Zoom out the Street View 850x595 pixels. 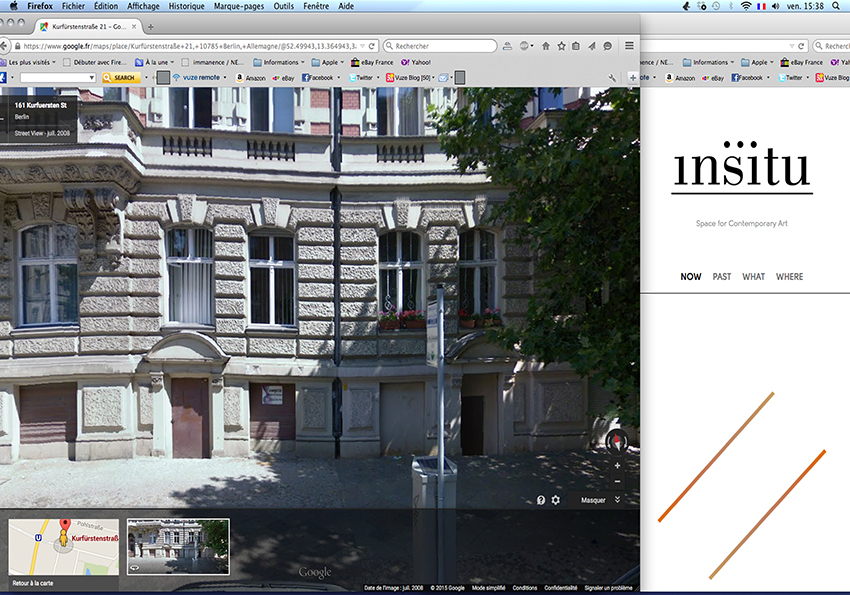tap(617, 482)
